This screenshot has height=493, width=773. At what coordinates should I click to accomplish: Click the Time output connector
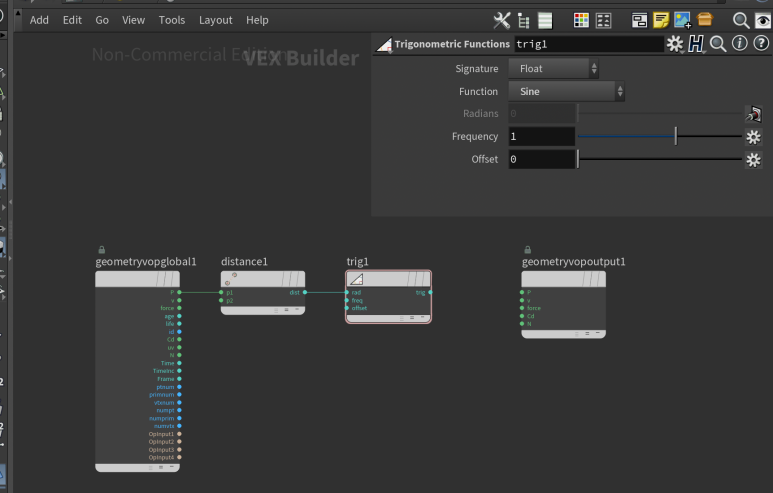179,363
